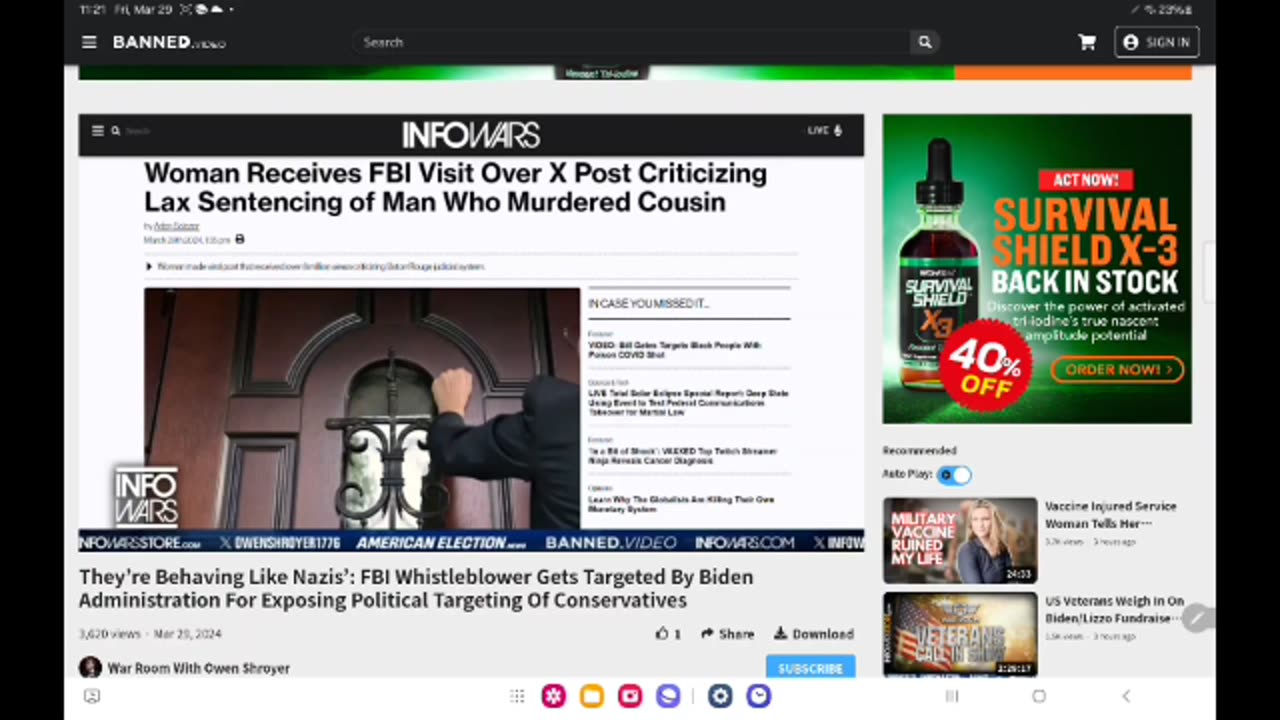Click the ACT NOW! ad badge
Viewport: 1280px width, 720px height.
pyautogui.click(x=1085, y=180)
